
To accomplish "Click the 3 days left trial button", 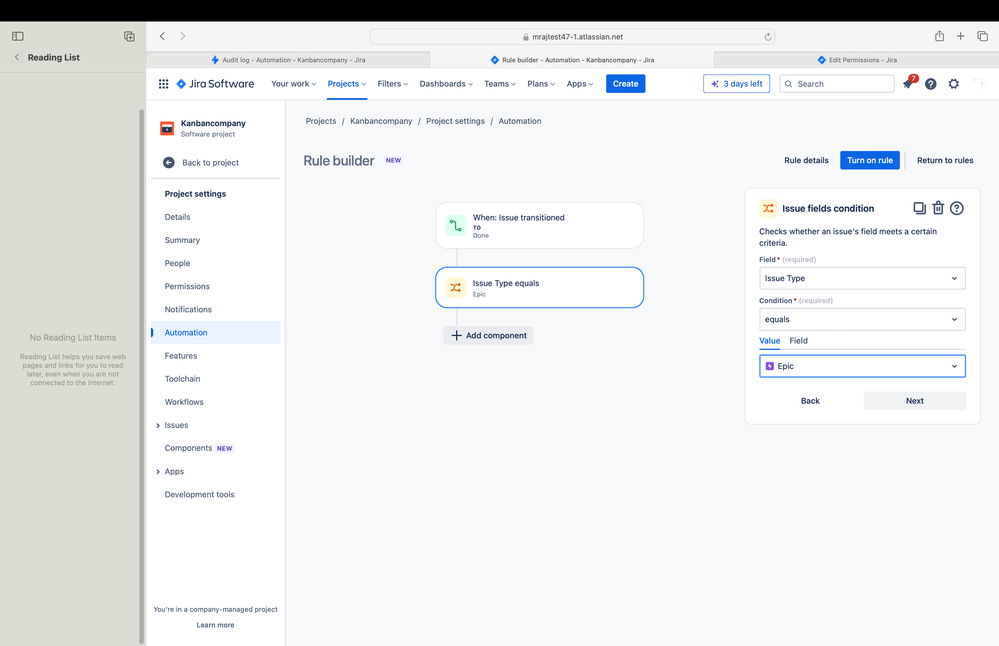I will coord(737,84).
